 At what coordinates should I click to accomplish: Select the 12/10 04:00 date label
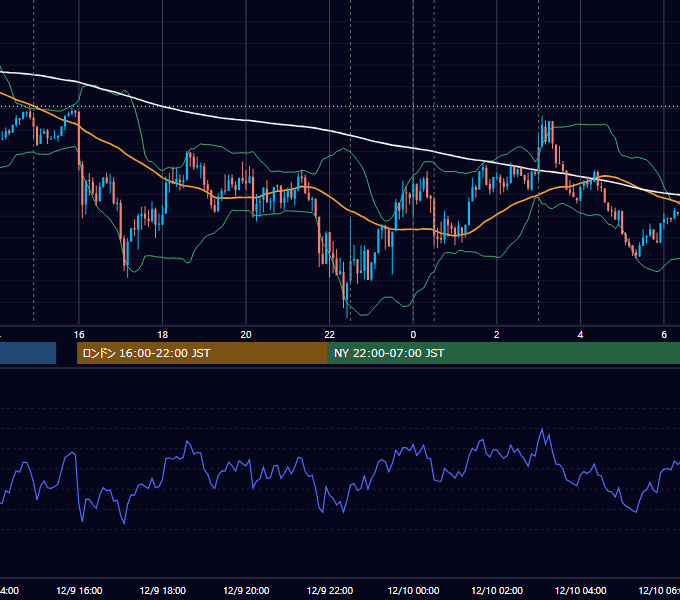(x=581, y=590)
